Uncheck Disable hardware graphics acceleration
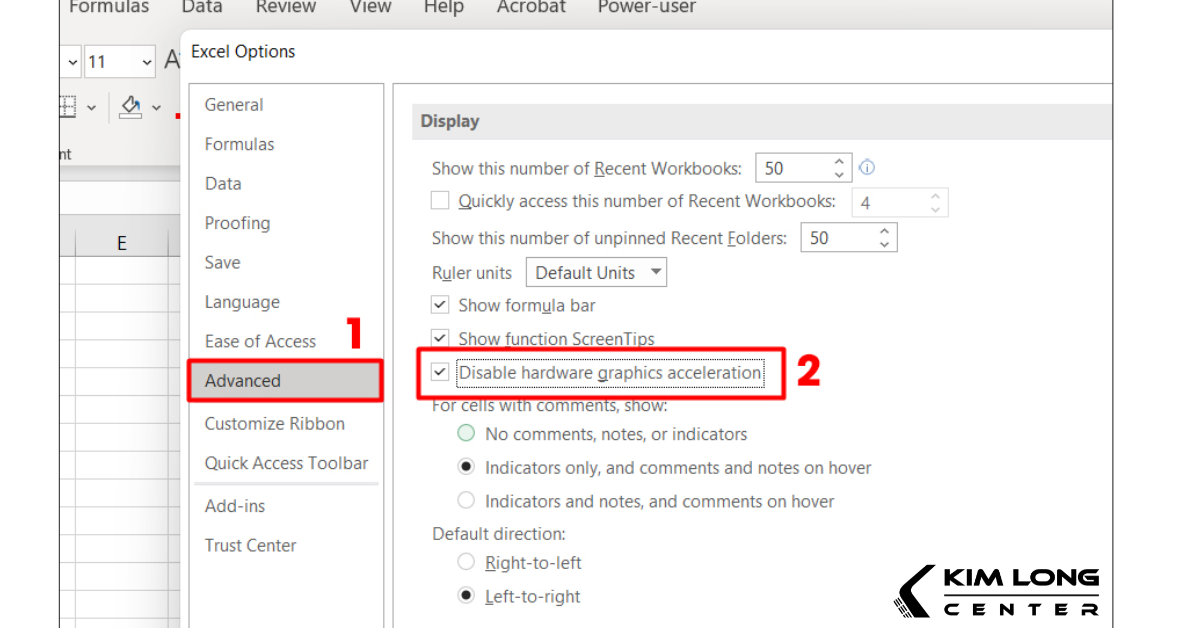This screenshot has width=1200, height=628. click(440, 372)
